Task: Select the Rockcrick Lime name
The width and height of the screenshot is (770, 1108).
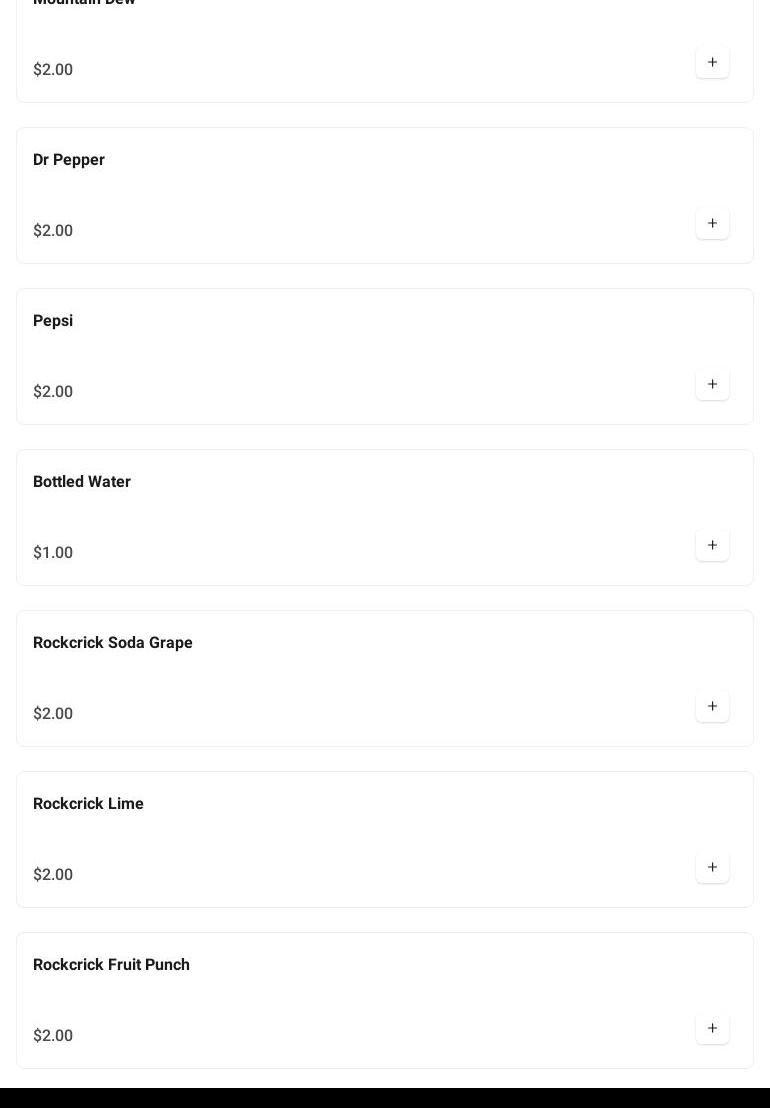Action: [88, 804]
